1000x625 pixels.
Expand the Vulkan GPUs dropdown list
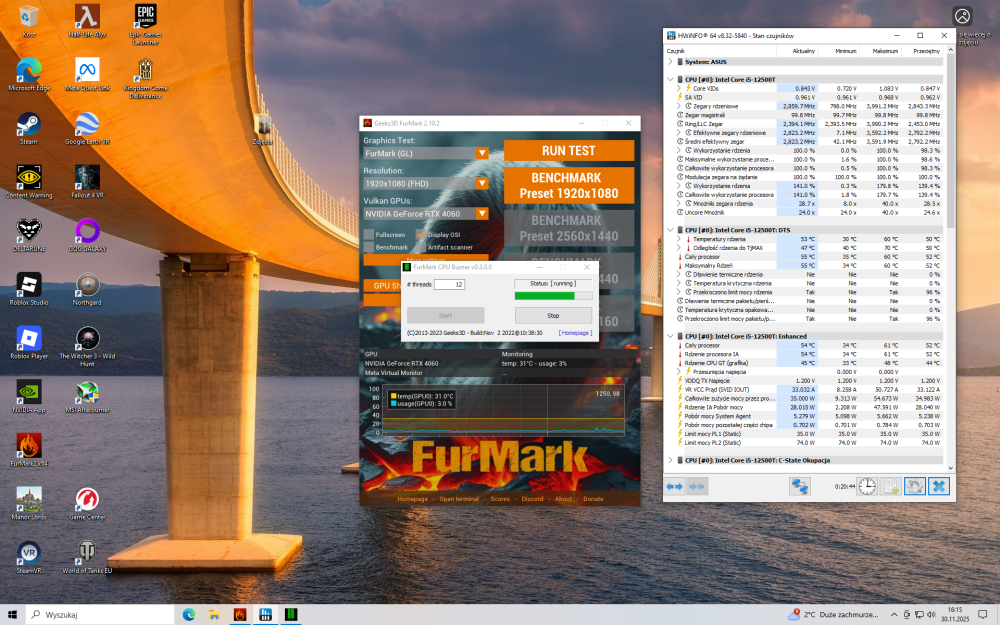(x=482, y=213)
